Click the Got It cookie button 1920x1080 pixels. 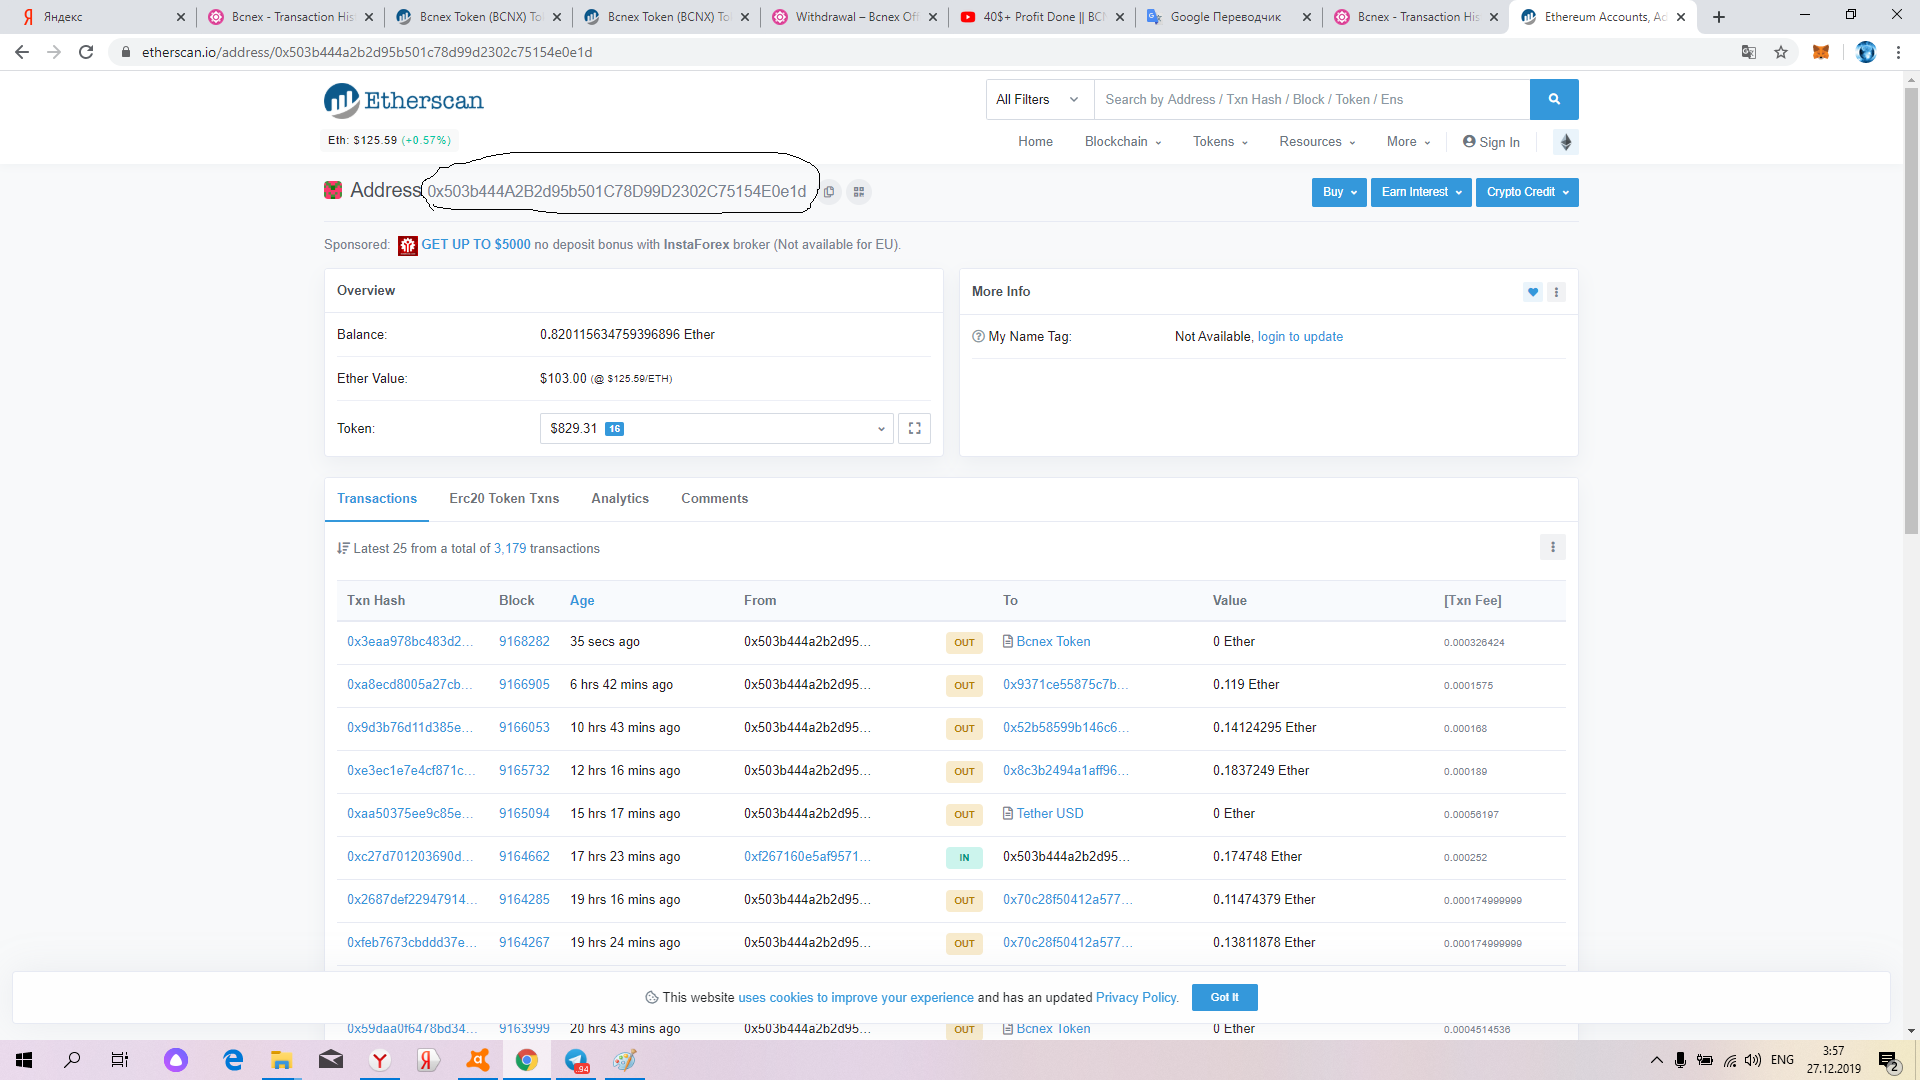coord(1224,997)
